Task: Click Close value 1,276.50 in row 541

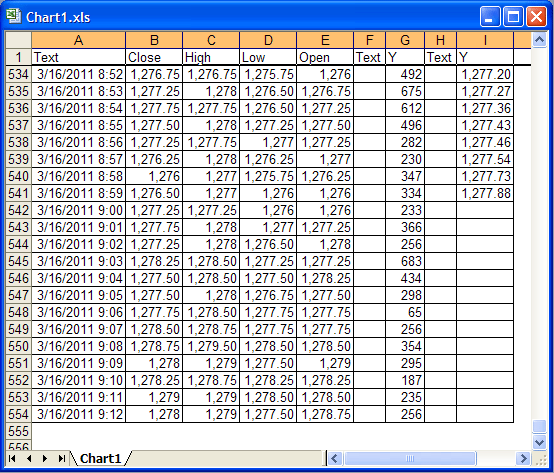Action: click(154, 193)
